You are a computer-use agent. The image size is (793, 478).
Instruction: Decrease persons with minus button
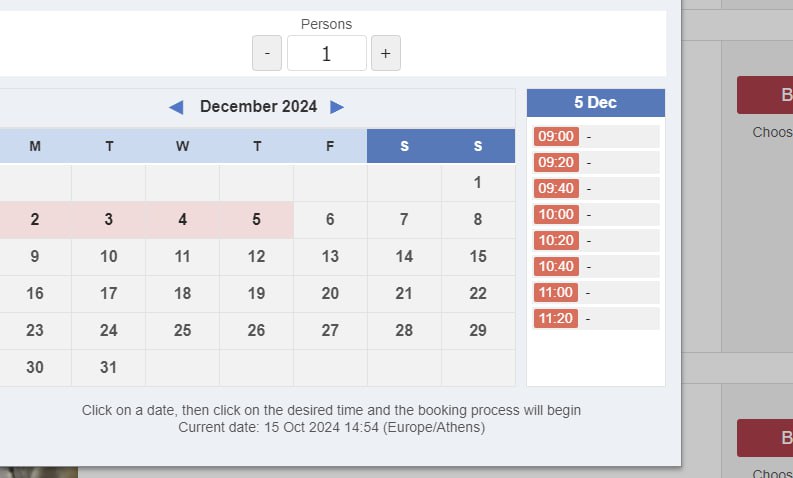[267, 53]
